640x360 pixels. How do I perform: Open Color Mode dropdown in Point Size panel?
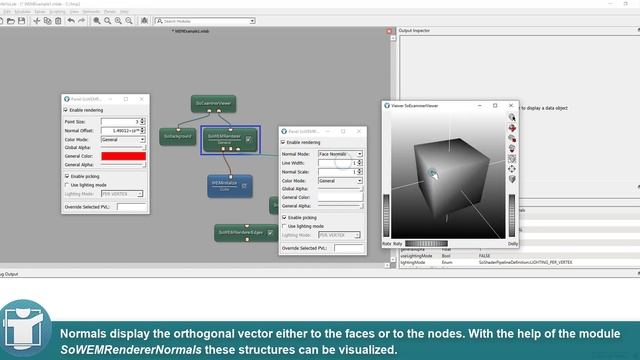pos(123,140)
